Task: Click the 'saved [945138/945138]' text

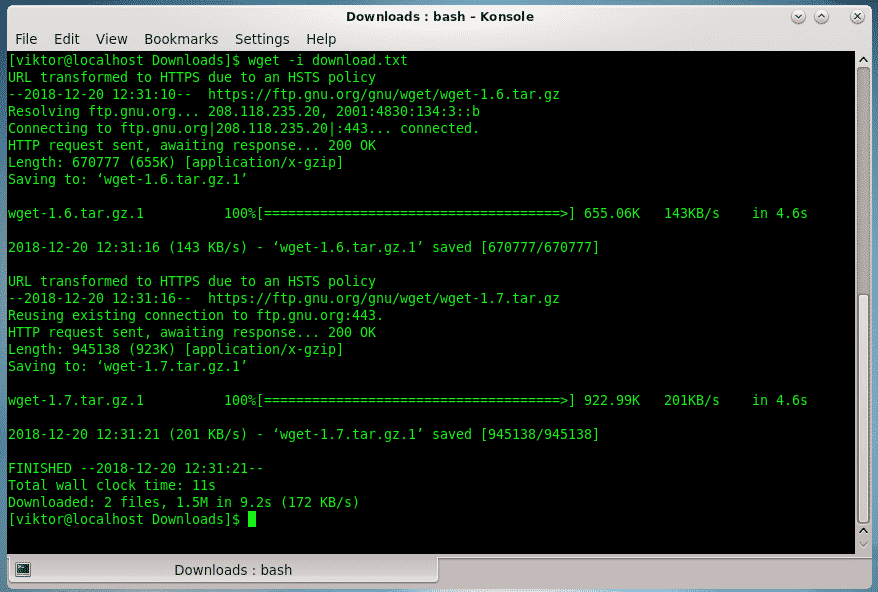Action: pos(516,434)
